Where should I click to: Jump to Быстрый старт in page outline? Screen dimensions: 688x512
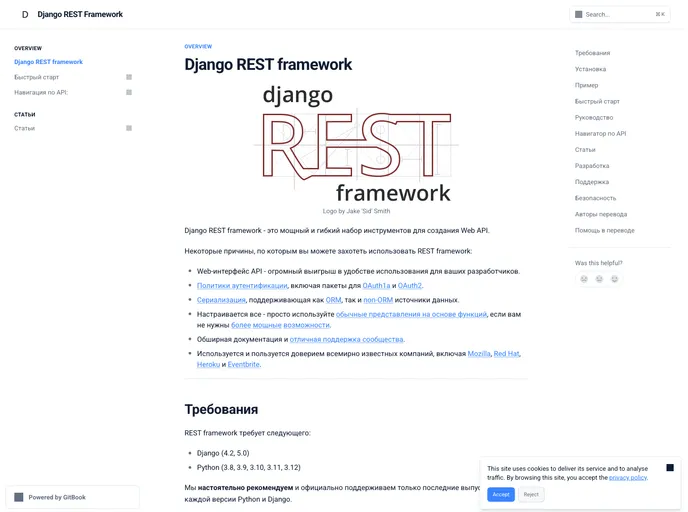pyautogui.click(x=597, y=101)
